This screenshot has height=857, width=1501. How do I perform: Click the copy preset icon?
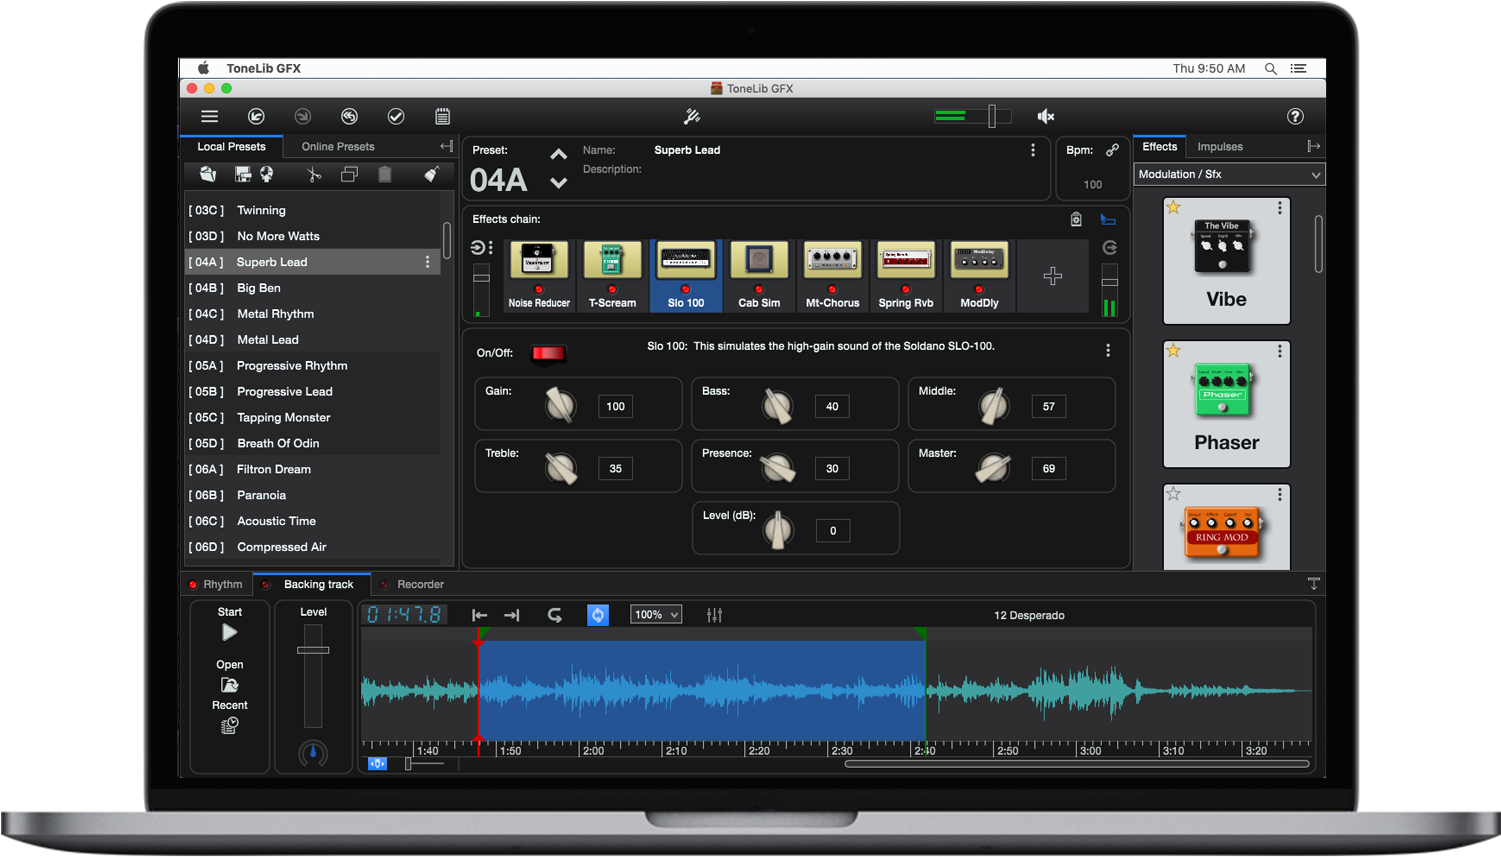click(x=349, y=174)
